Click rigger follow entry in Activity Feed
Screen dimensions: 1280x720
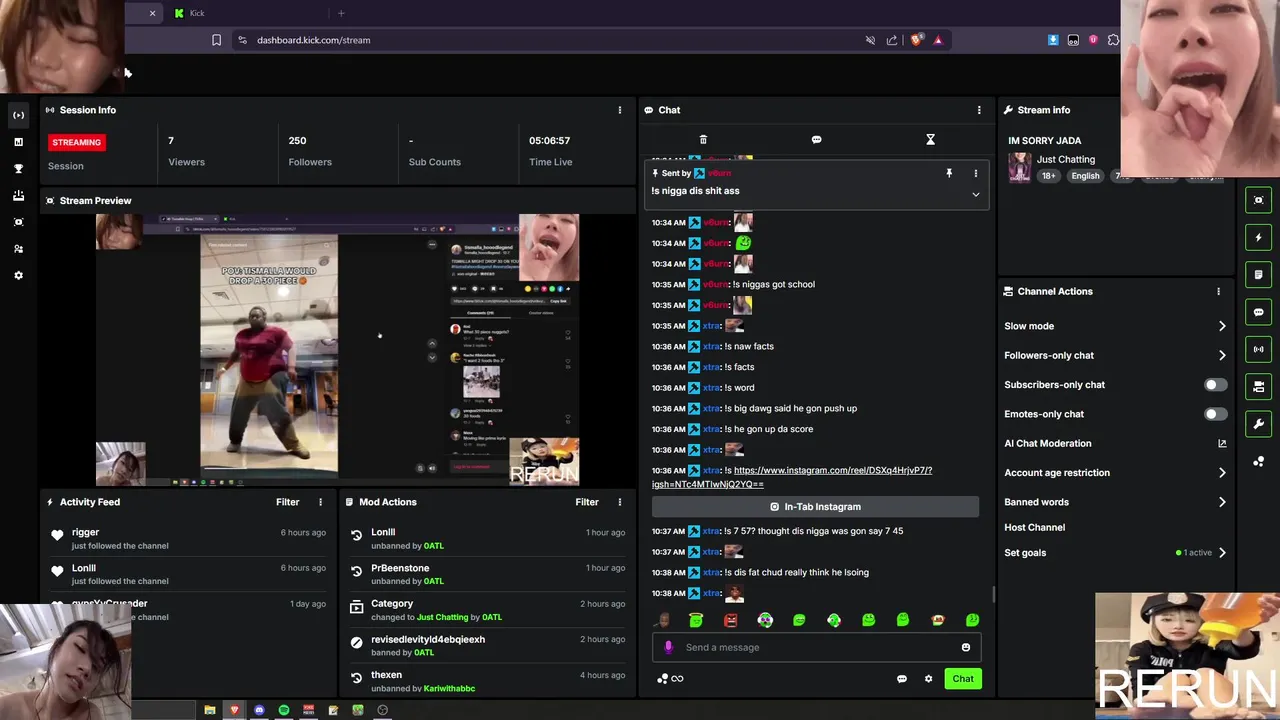pos(189,539)
